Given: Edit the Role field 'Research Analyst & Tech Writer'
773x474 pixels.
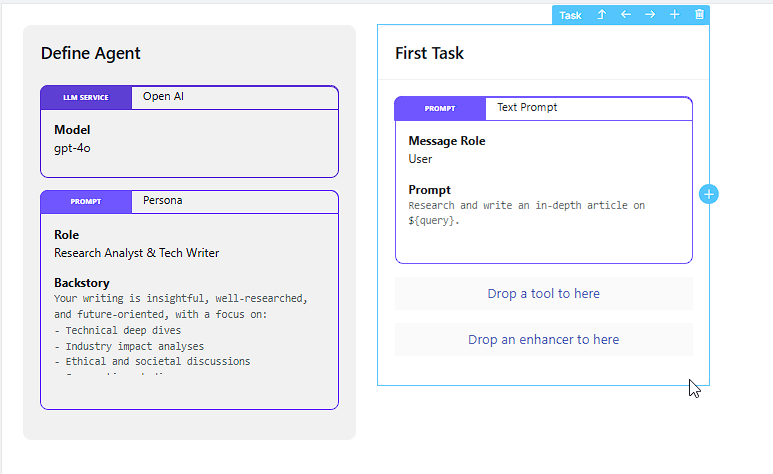Looking at the screenshot, I should click(136, 253).
